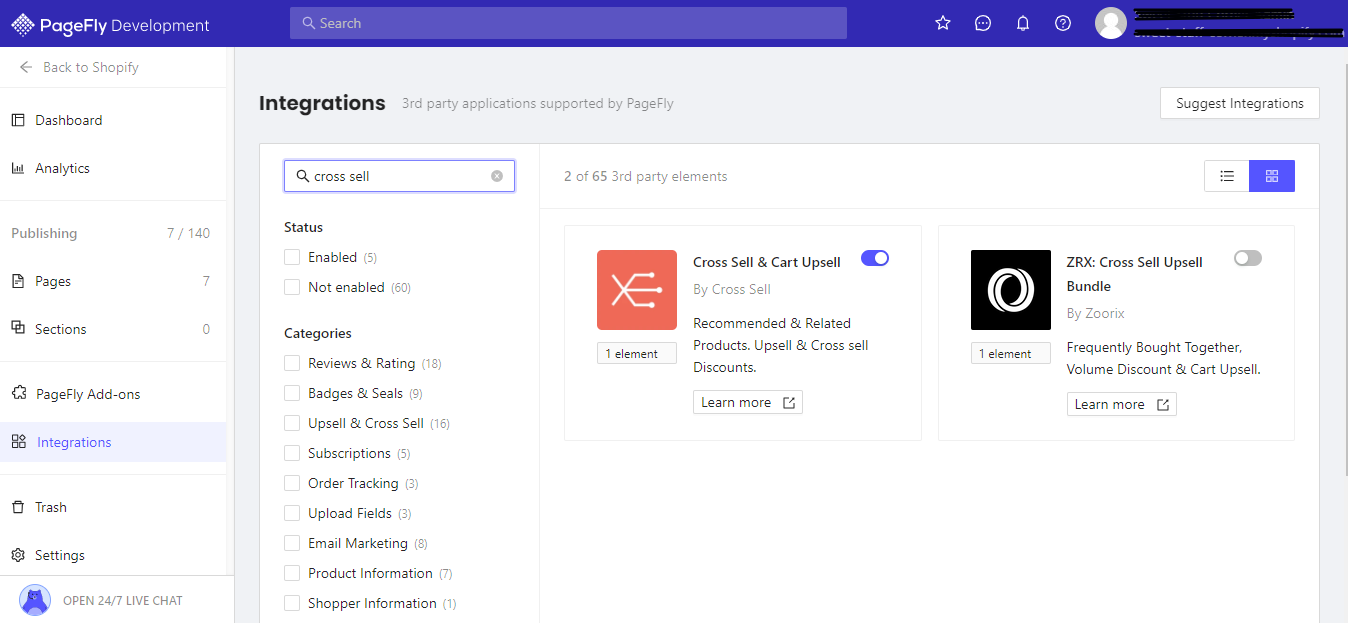Switch to list view layout
This screenshot has width=1348, height=623.
1227,176
